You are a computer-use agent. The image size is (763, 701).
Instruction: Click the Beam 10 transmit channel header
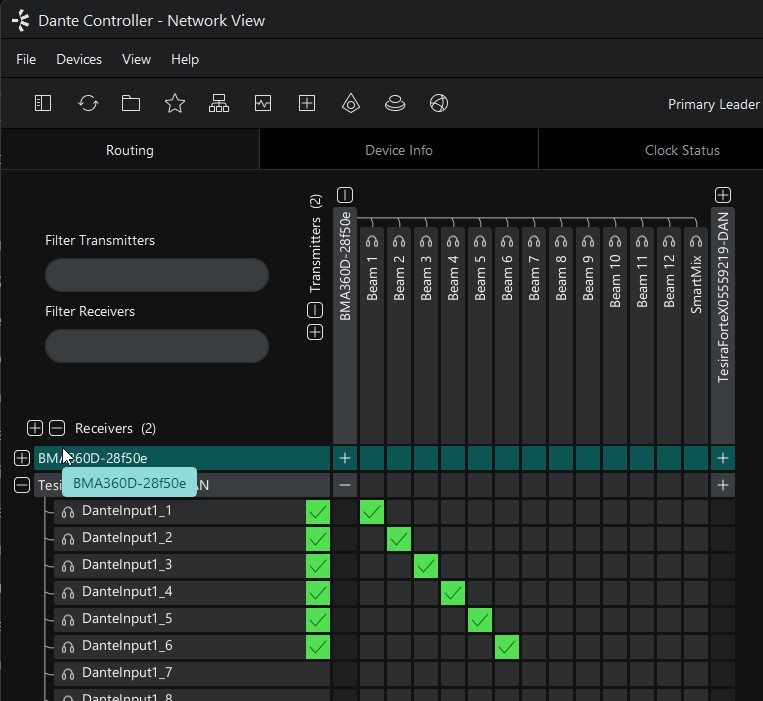coord(615,336)
